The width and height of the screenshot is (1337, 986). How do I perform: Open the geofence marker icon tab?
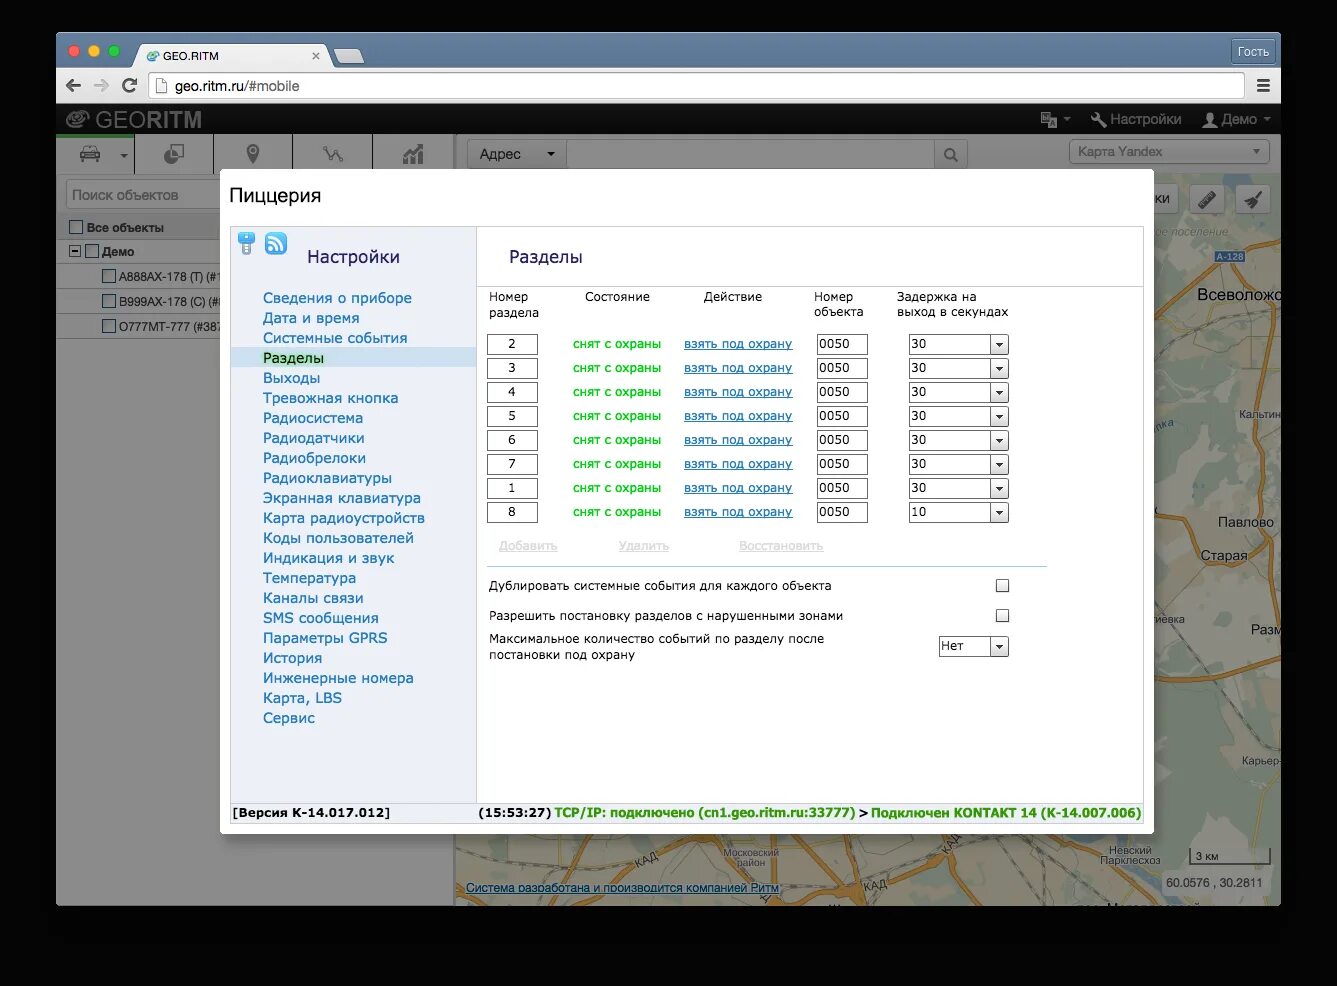click(253, 154)
